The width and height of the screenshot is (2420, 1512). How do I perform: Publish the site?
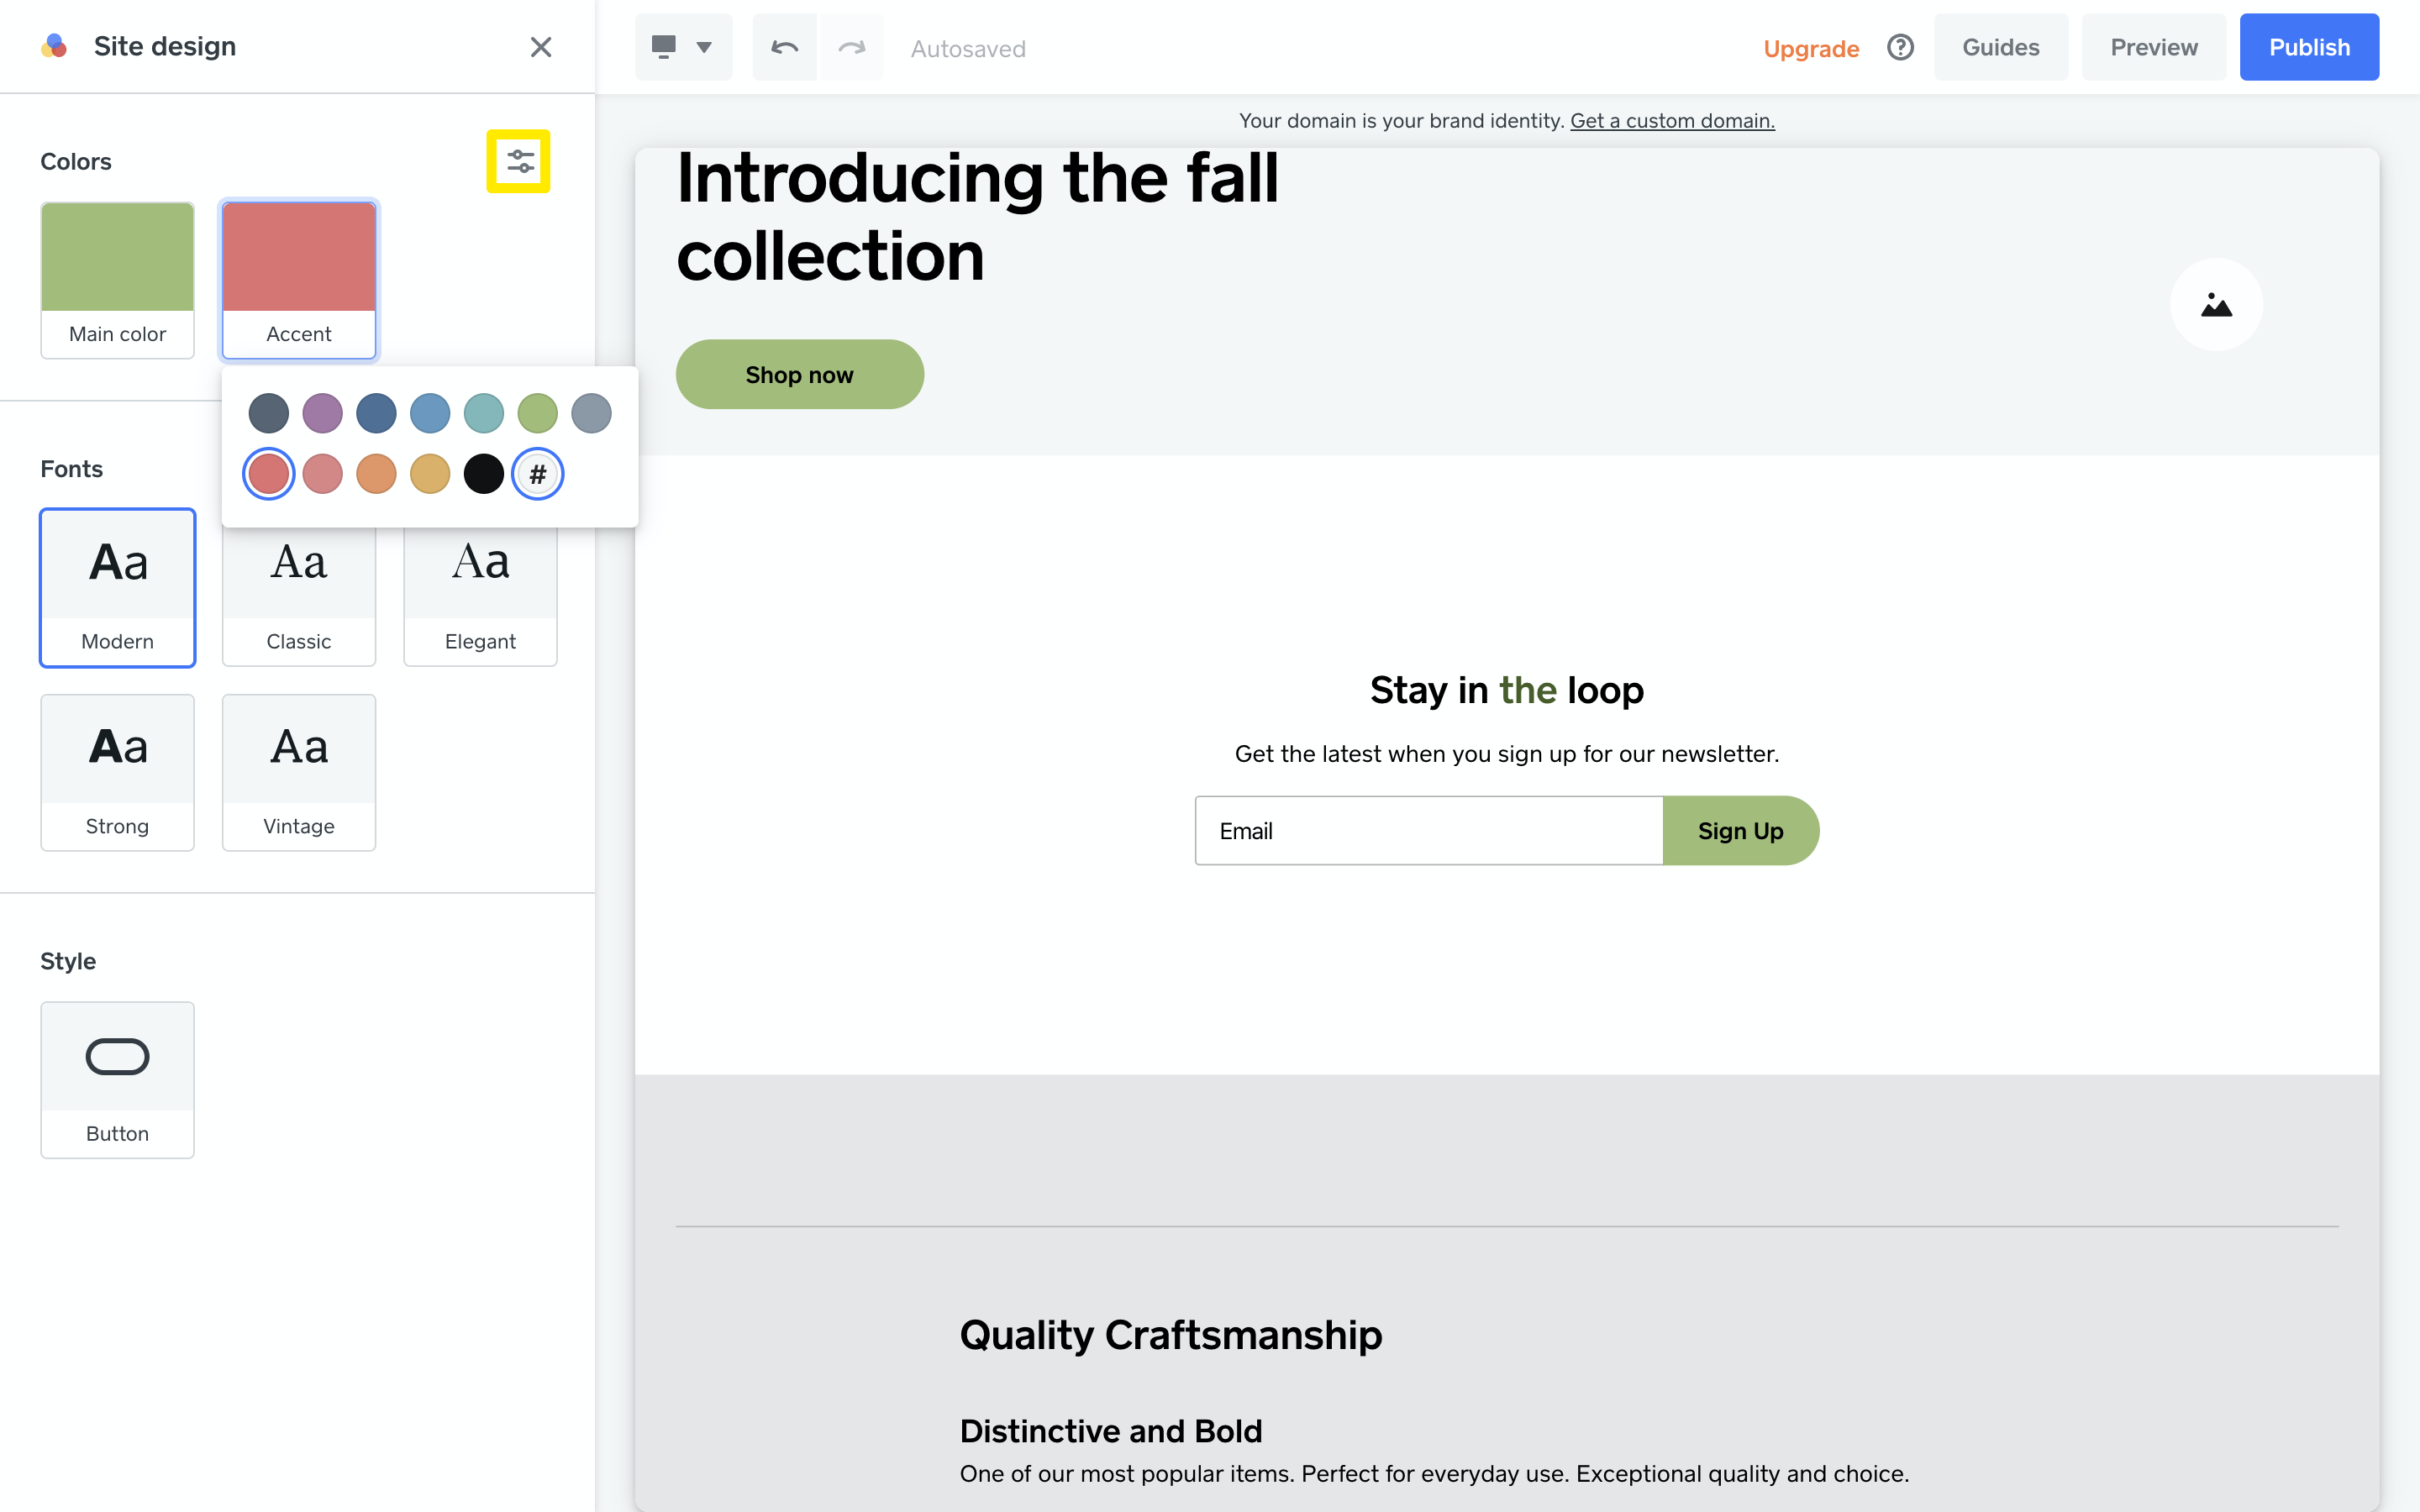2308,47
